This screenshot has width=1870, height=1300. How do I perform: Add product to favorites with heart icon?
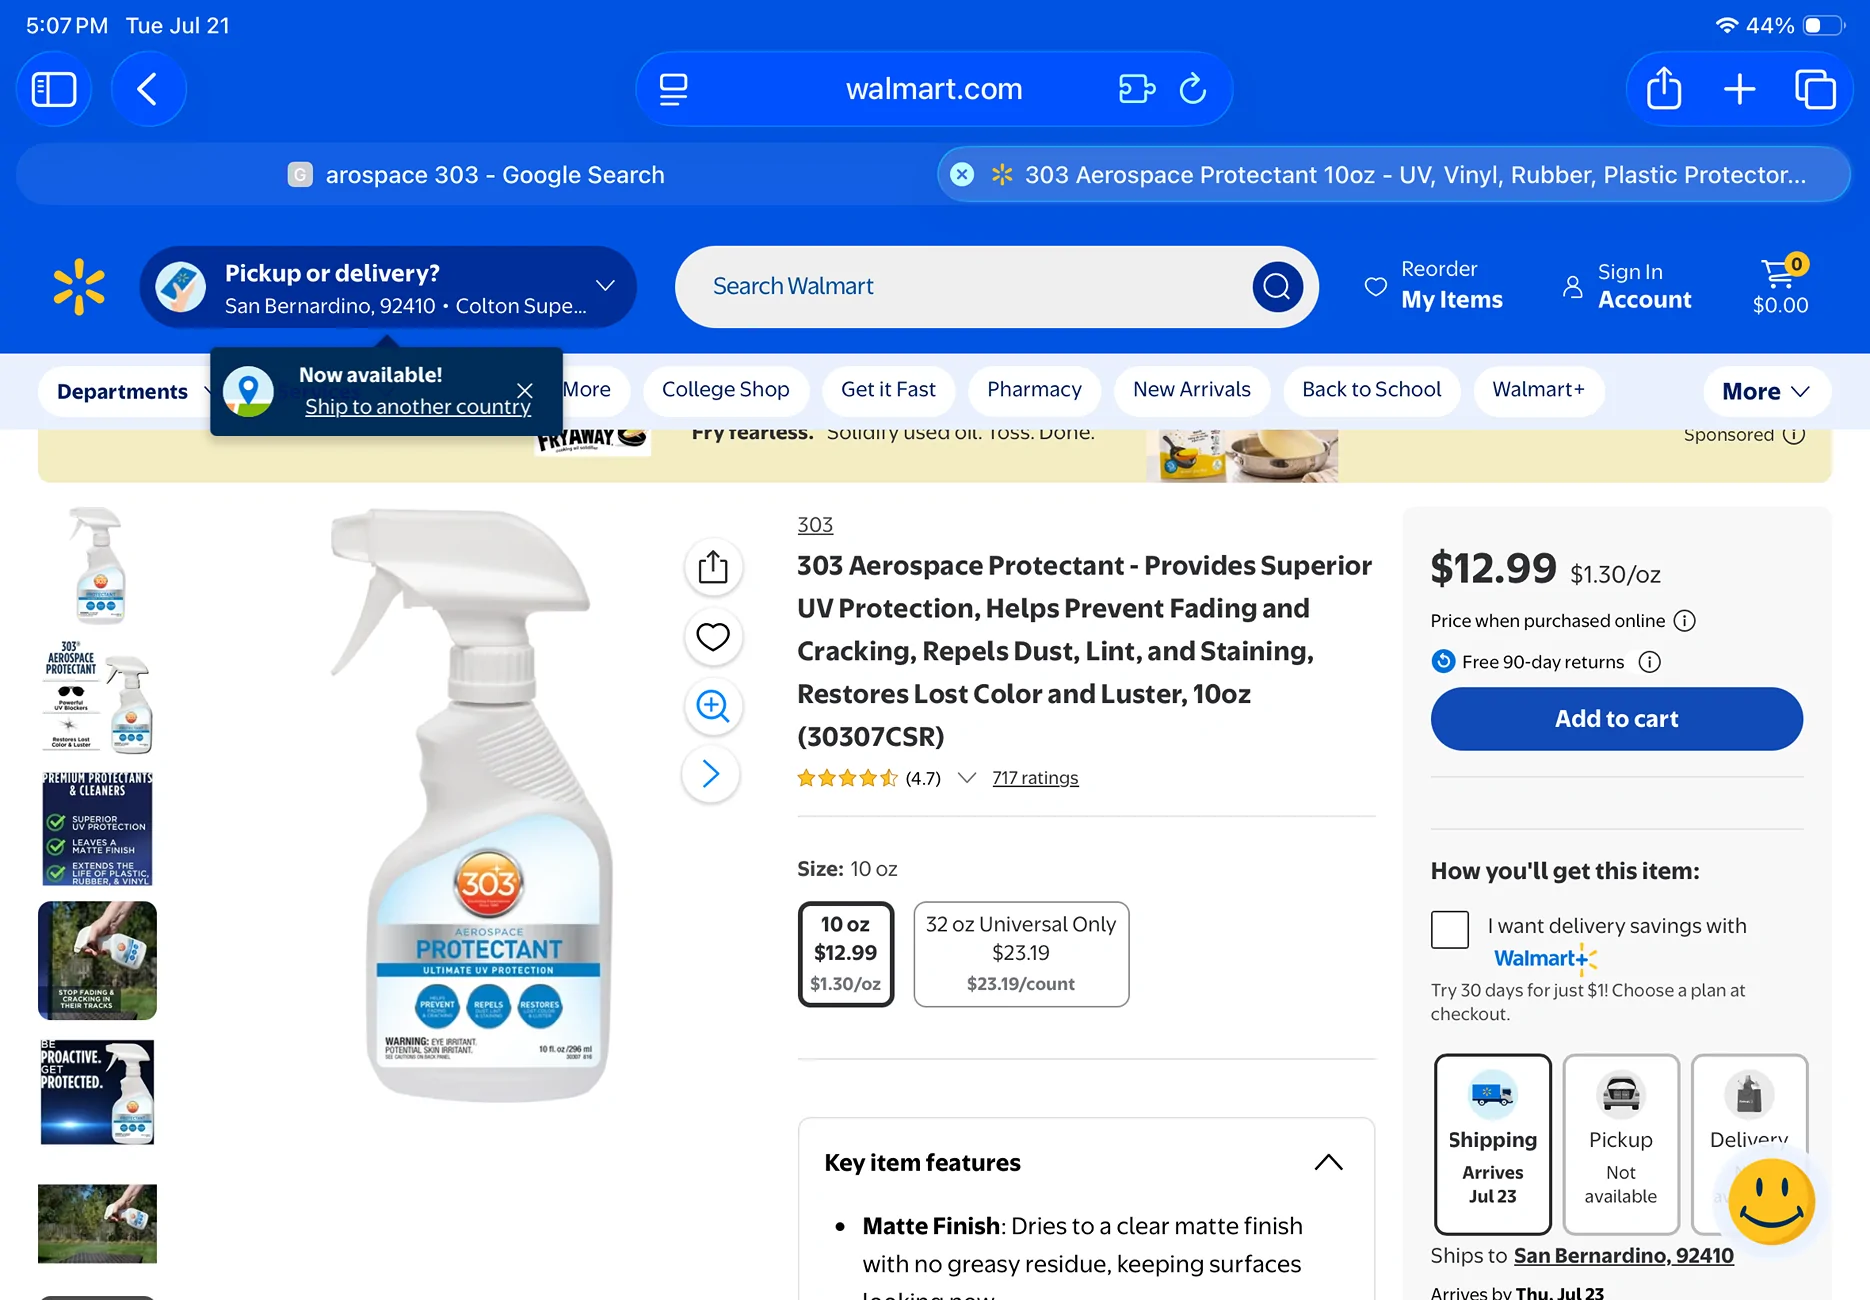[713, 636]
